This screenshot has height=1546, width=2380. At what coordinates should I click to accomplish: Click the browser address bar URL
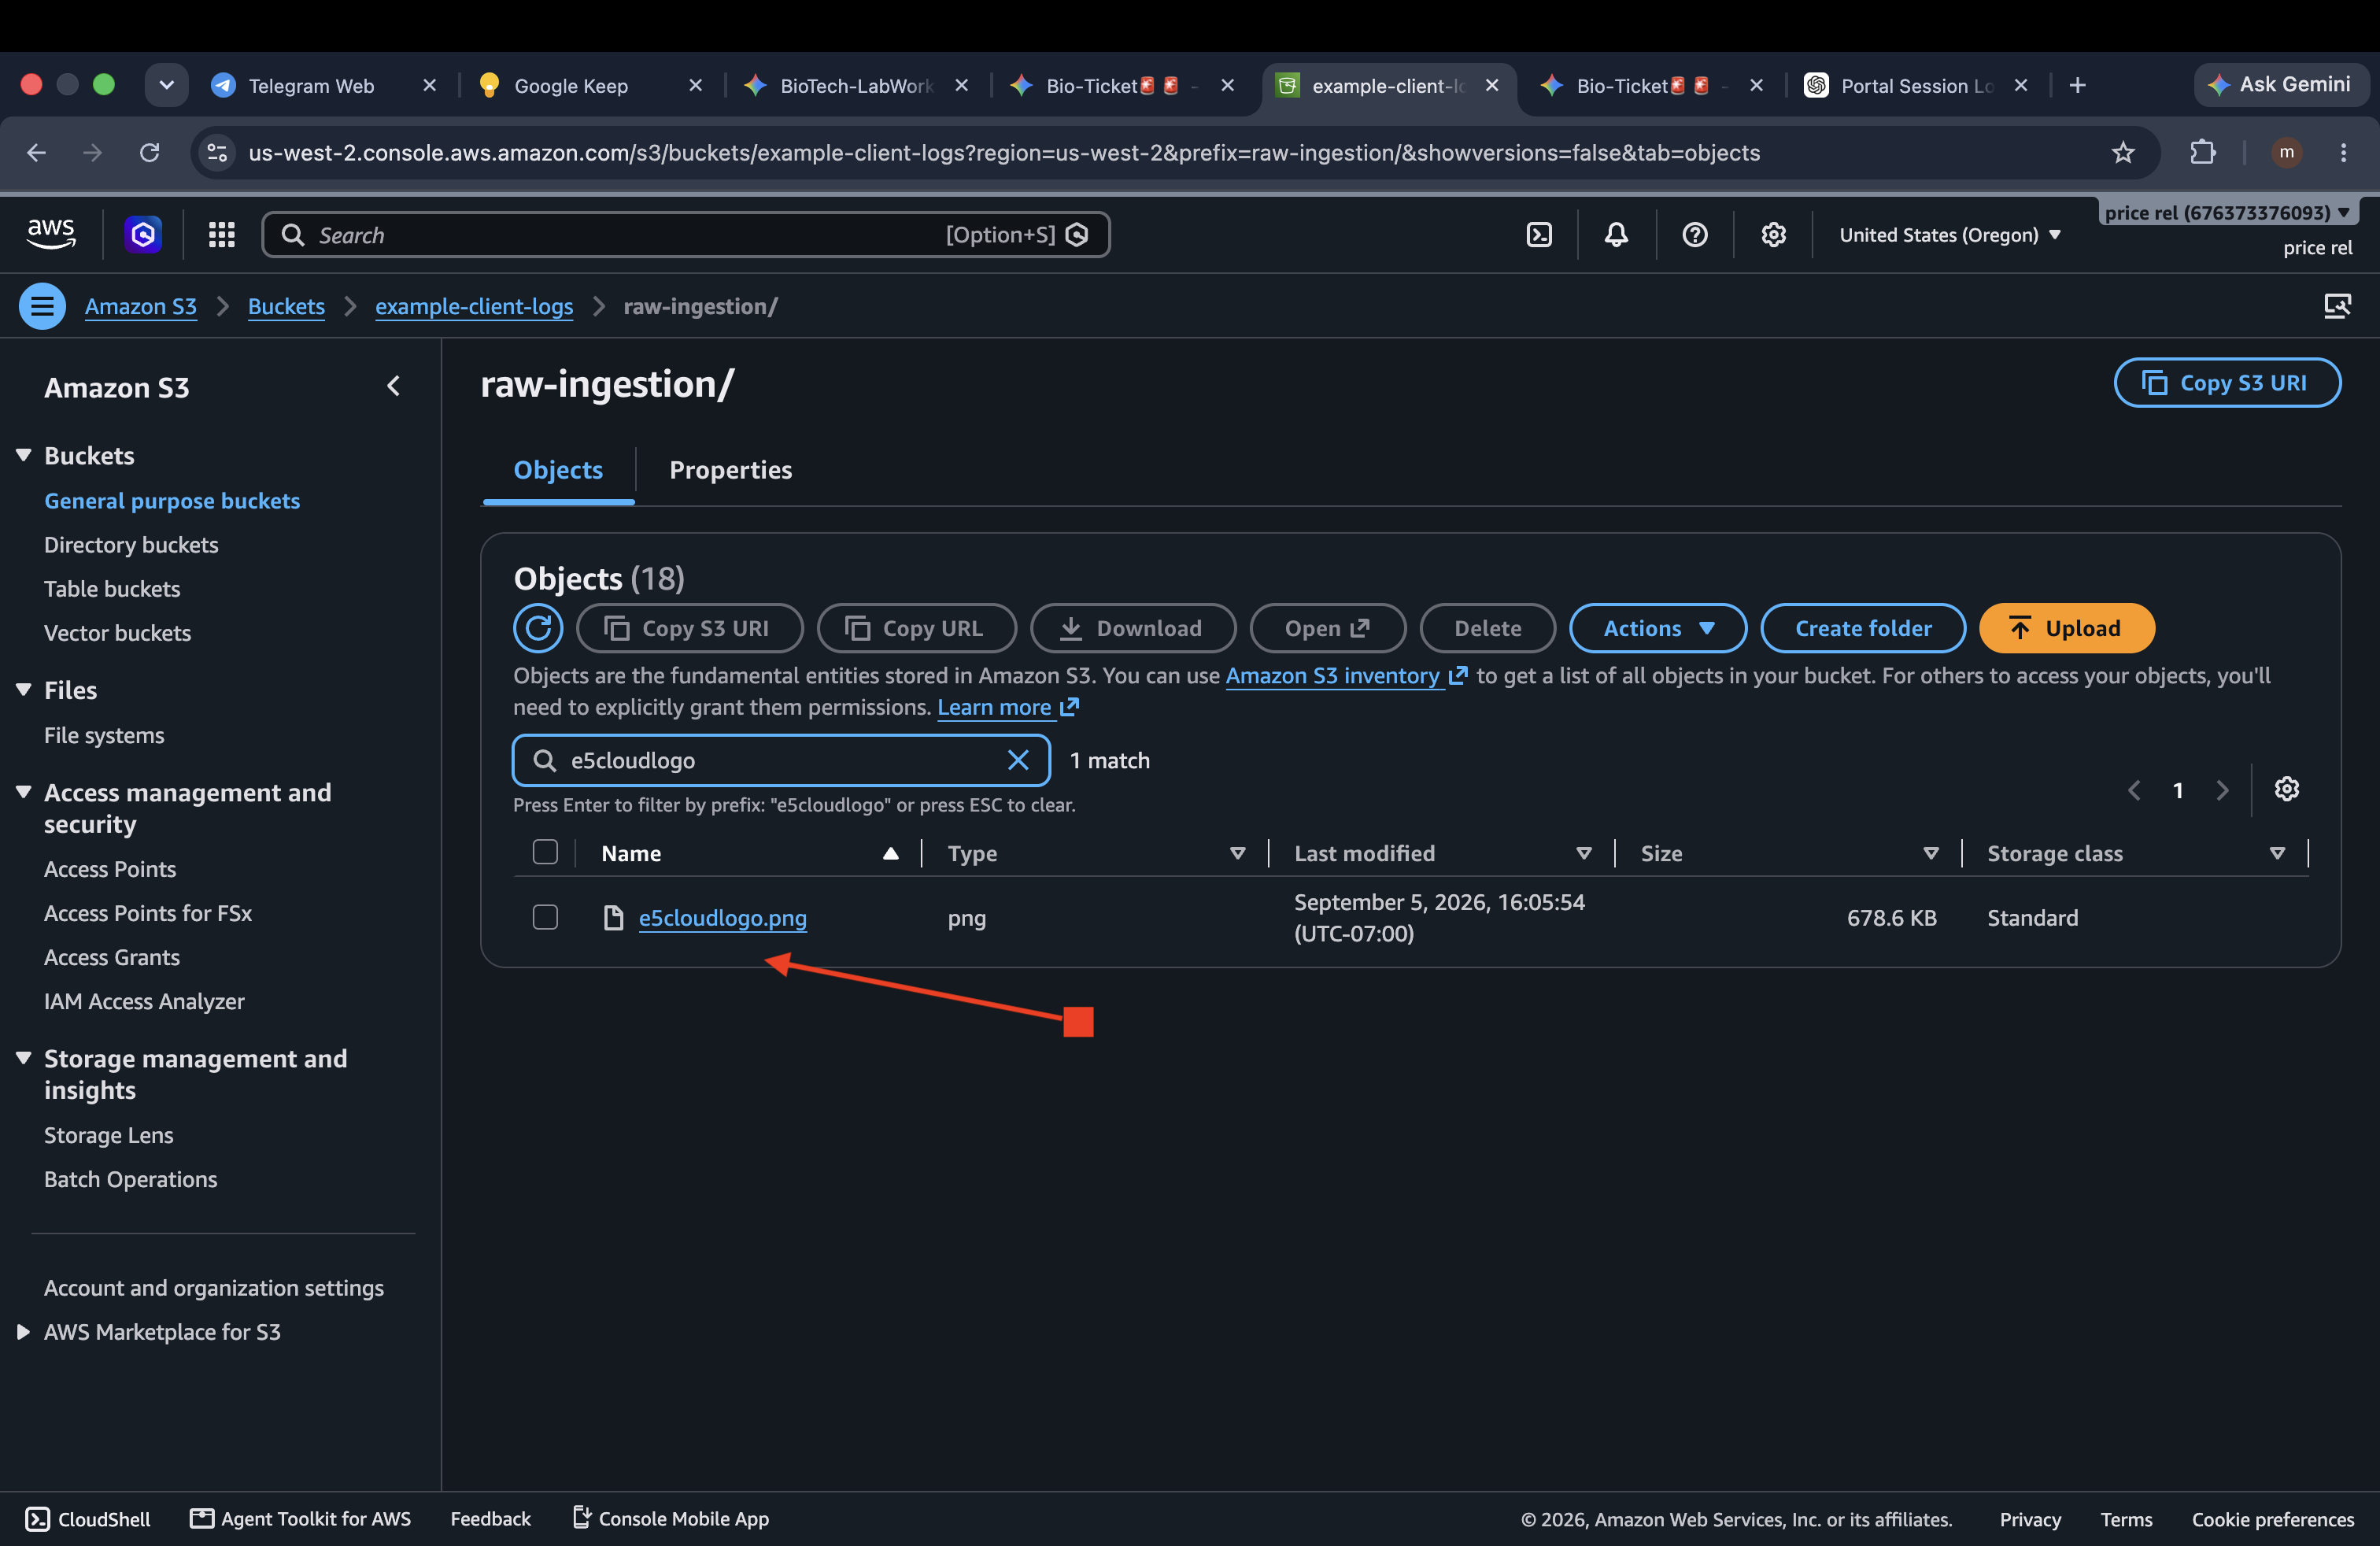point(1004,152)
